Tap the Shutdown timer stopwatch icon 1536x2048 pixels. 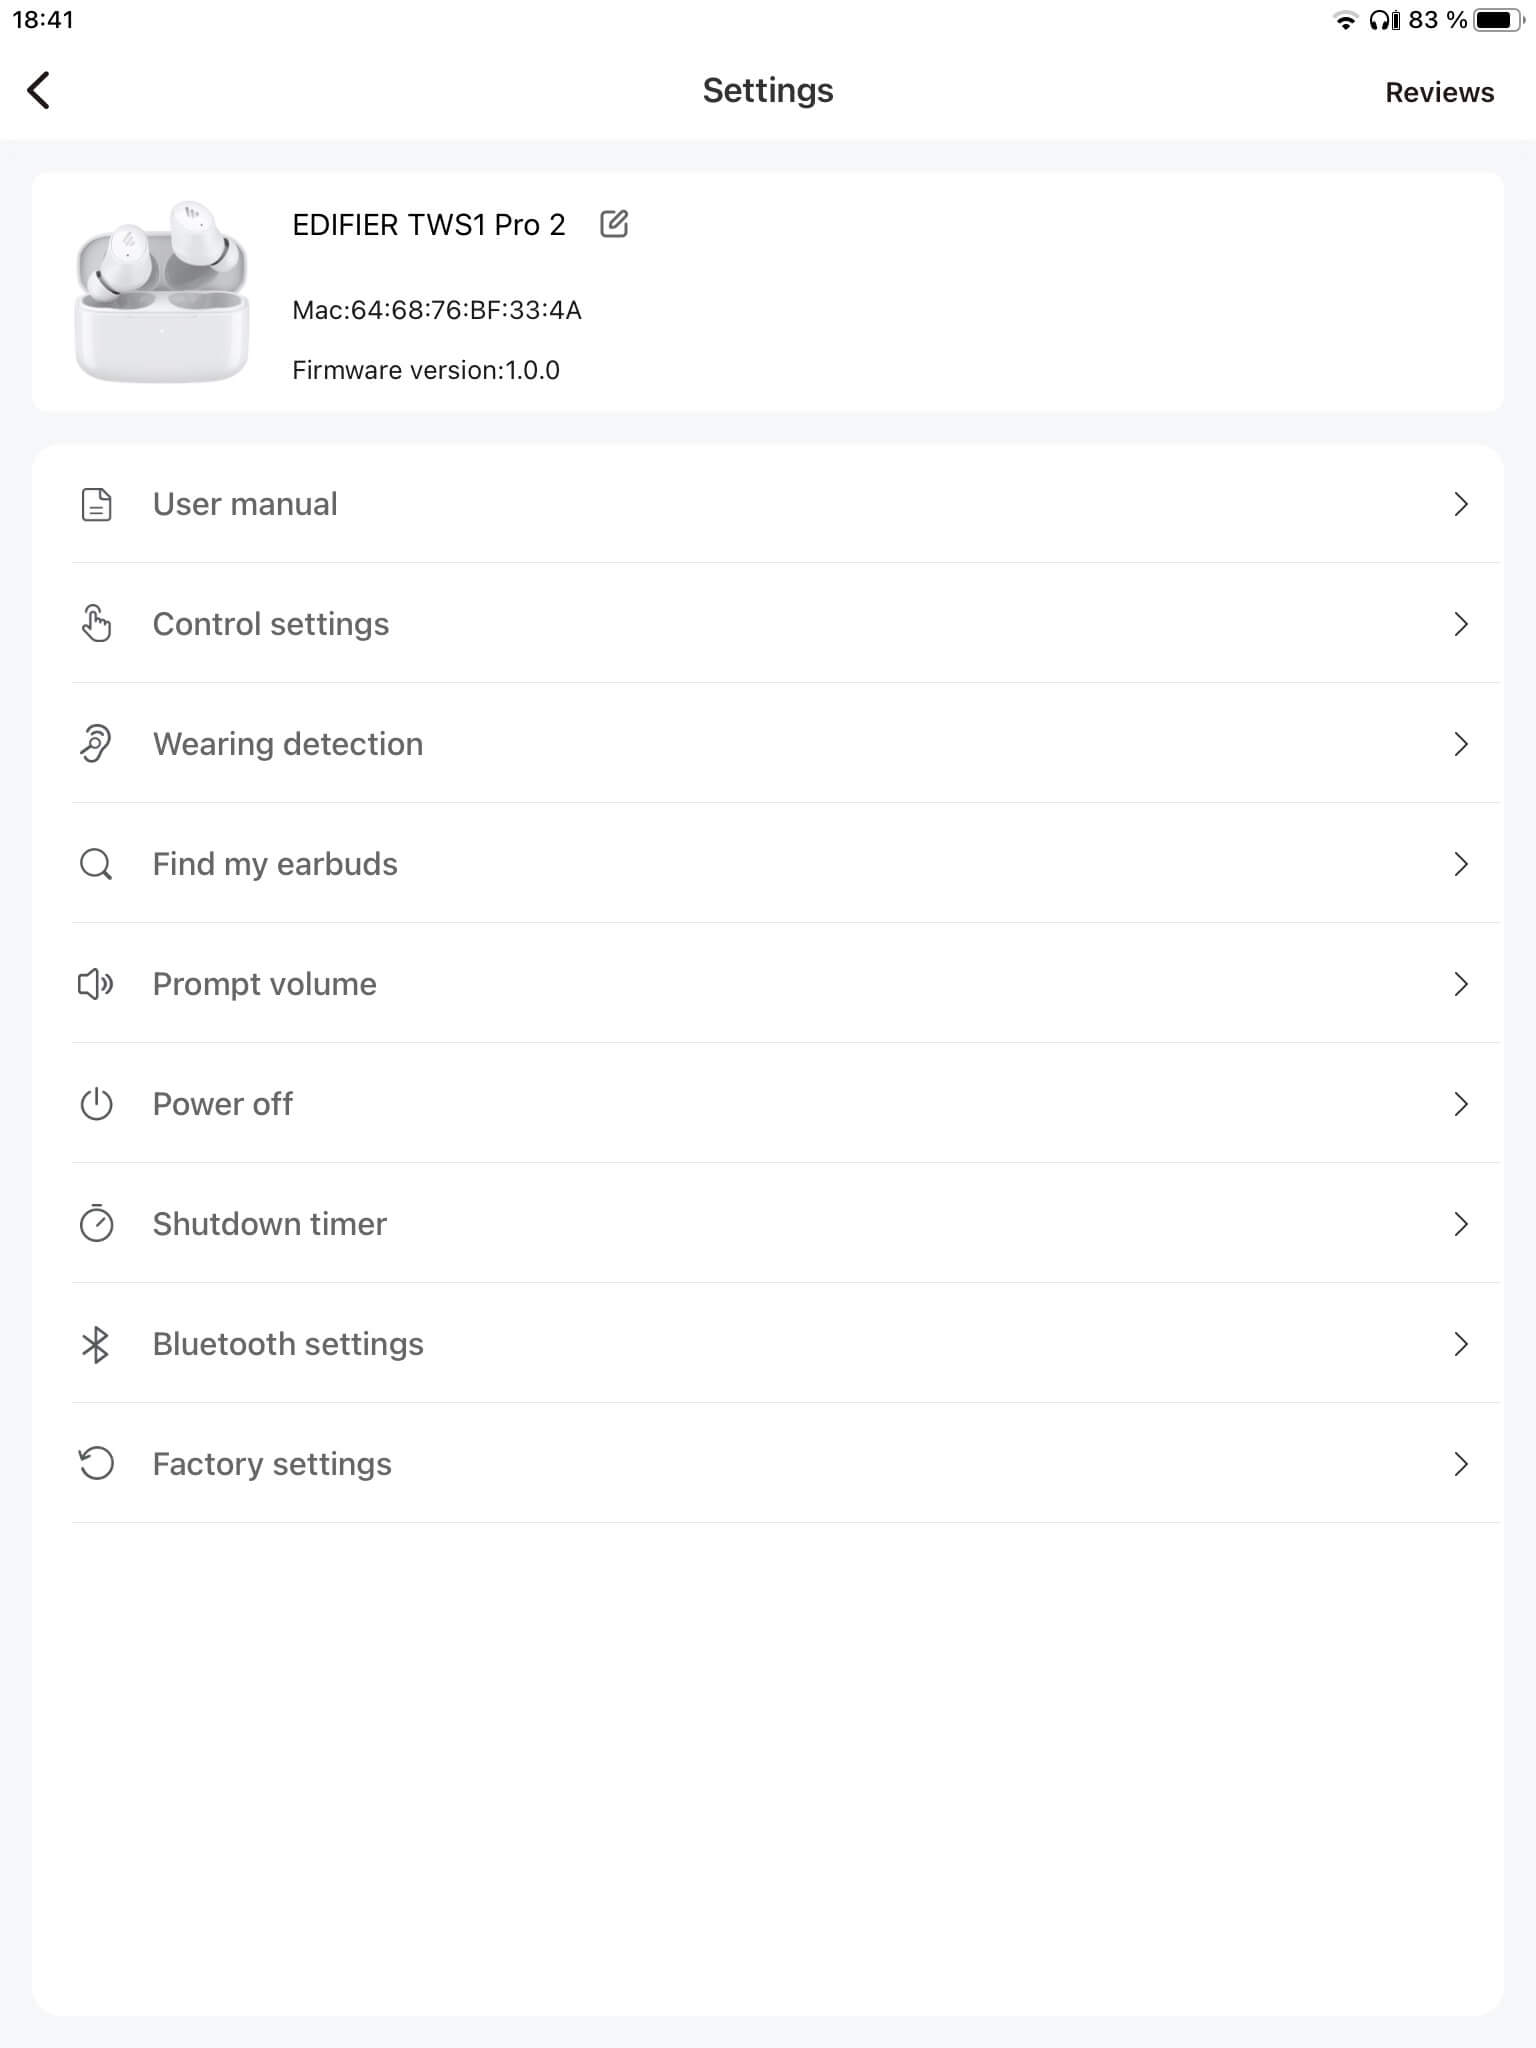[96, 1224]
